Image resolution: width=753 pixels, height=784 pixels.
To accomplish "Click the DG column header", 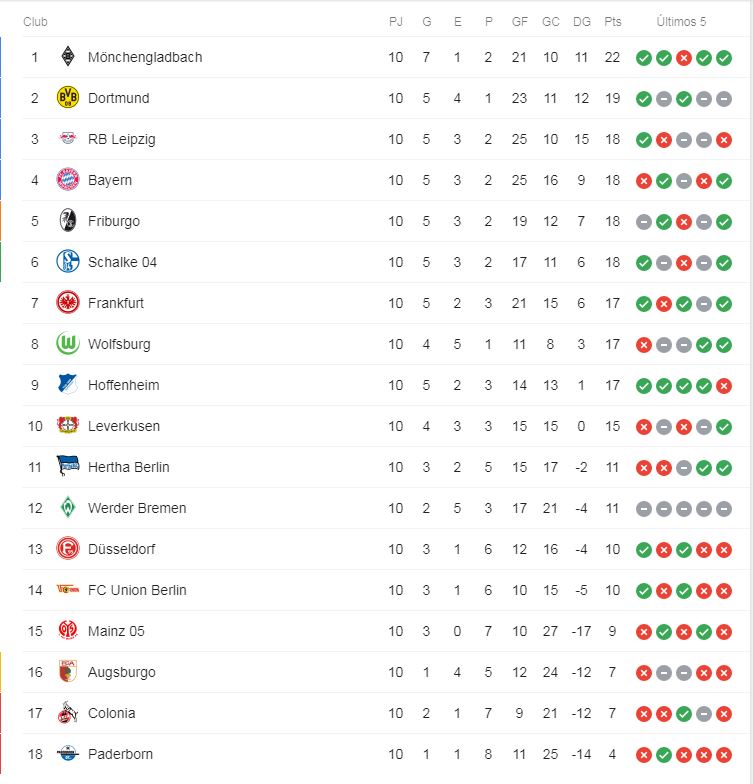I will point(581,22).
